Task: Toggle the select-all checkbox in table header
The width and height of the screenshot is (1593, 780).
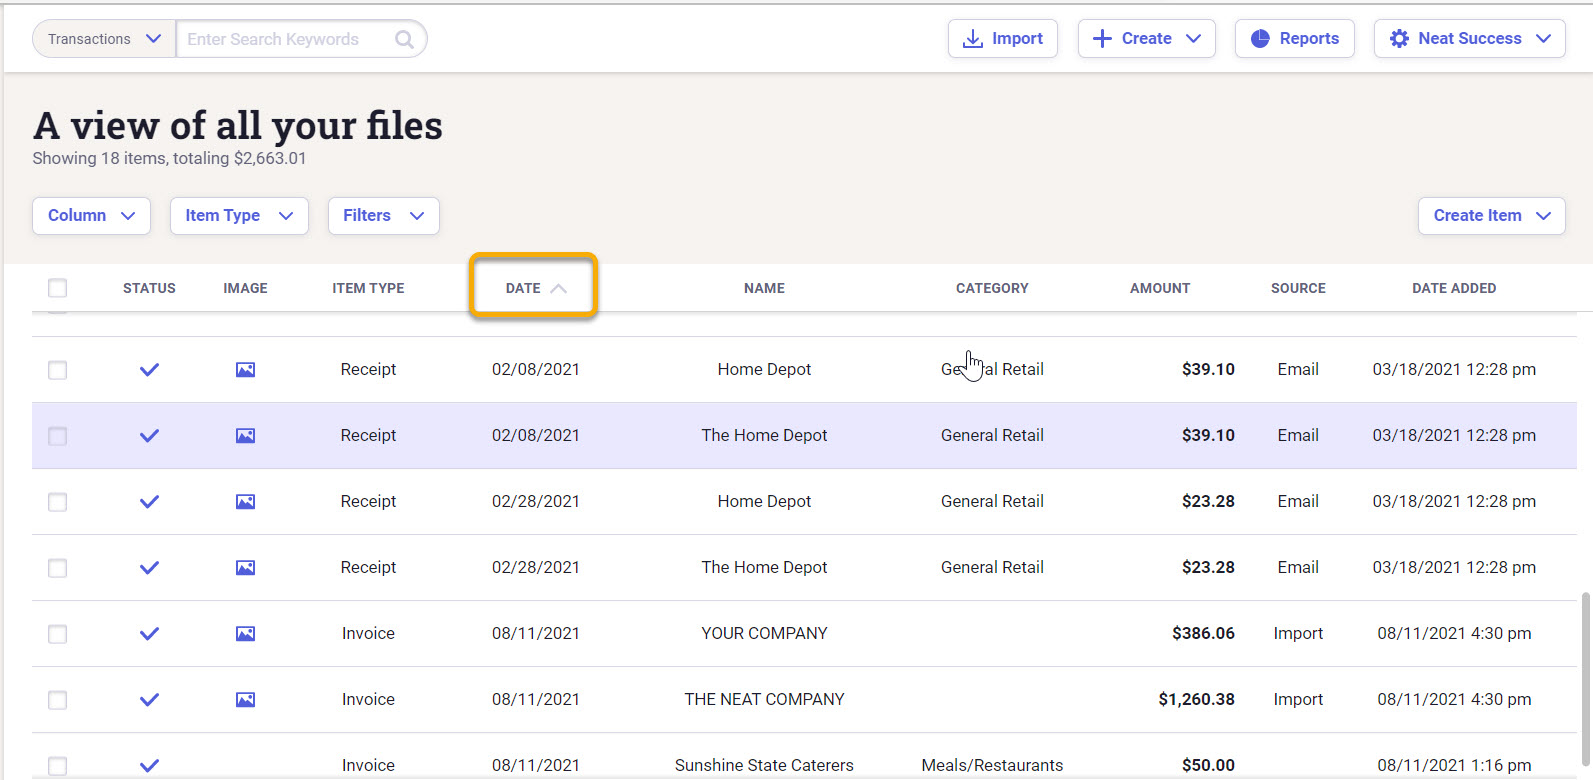Action: point(58,288)
